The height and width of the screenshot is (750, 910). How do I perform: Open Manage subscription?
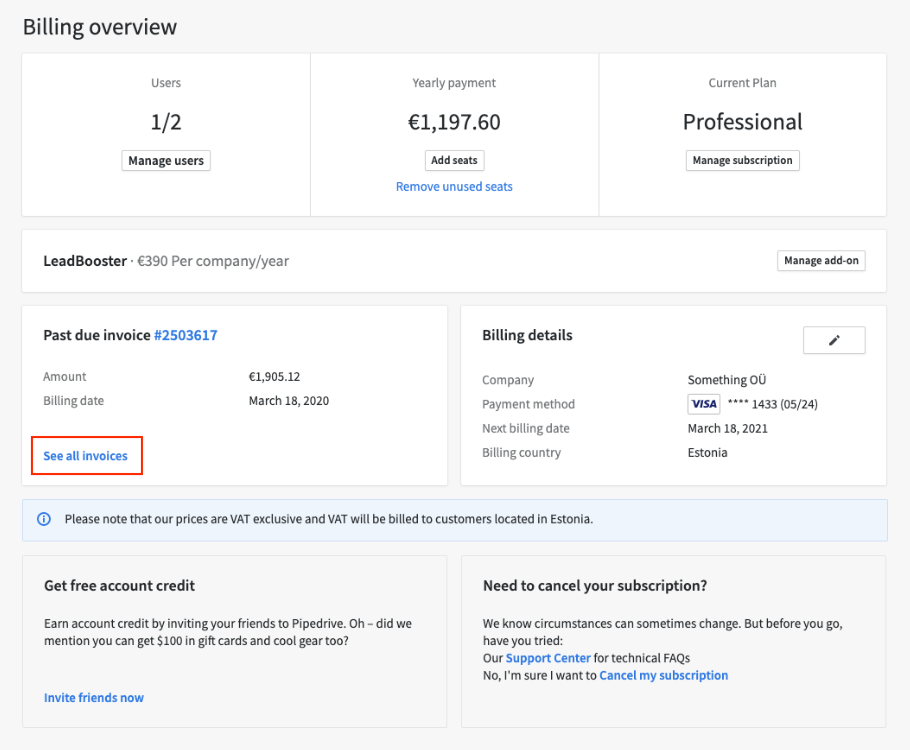tap(742, 160)
